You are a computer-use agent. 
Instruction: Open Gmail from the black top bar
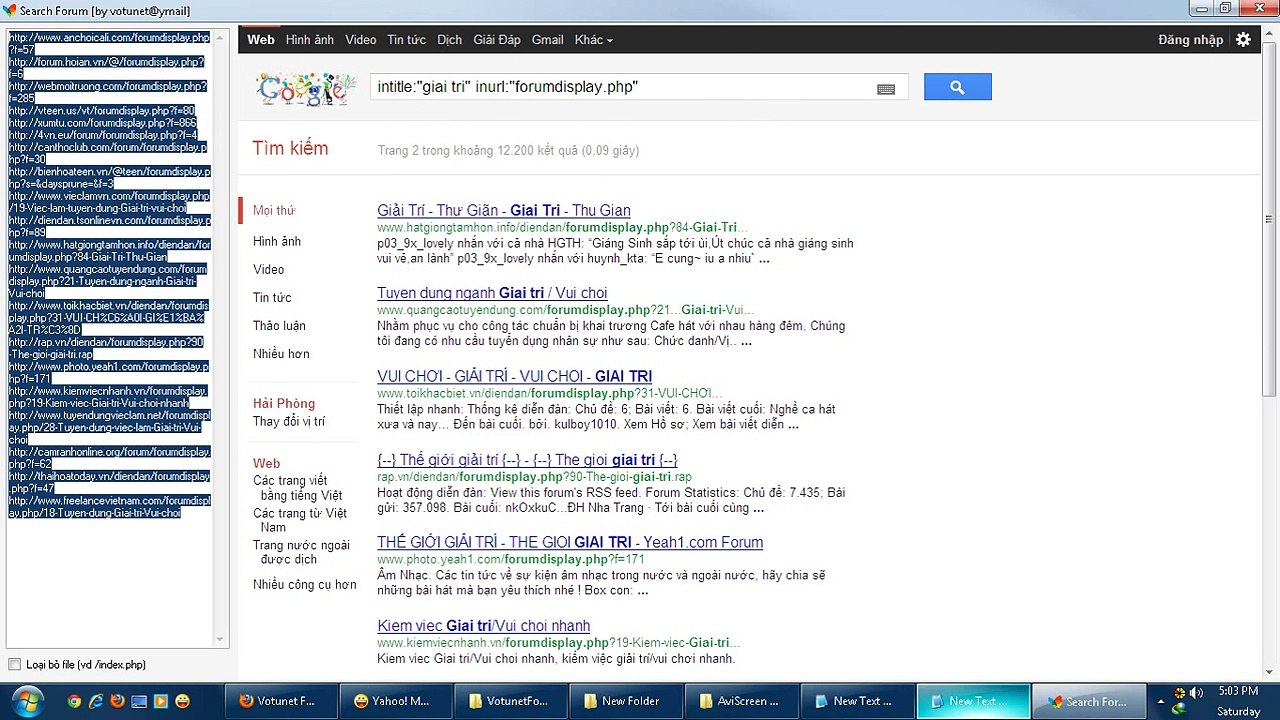tap(547, 40)
